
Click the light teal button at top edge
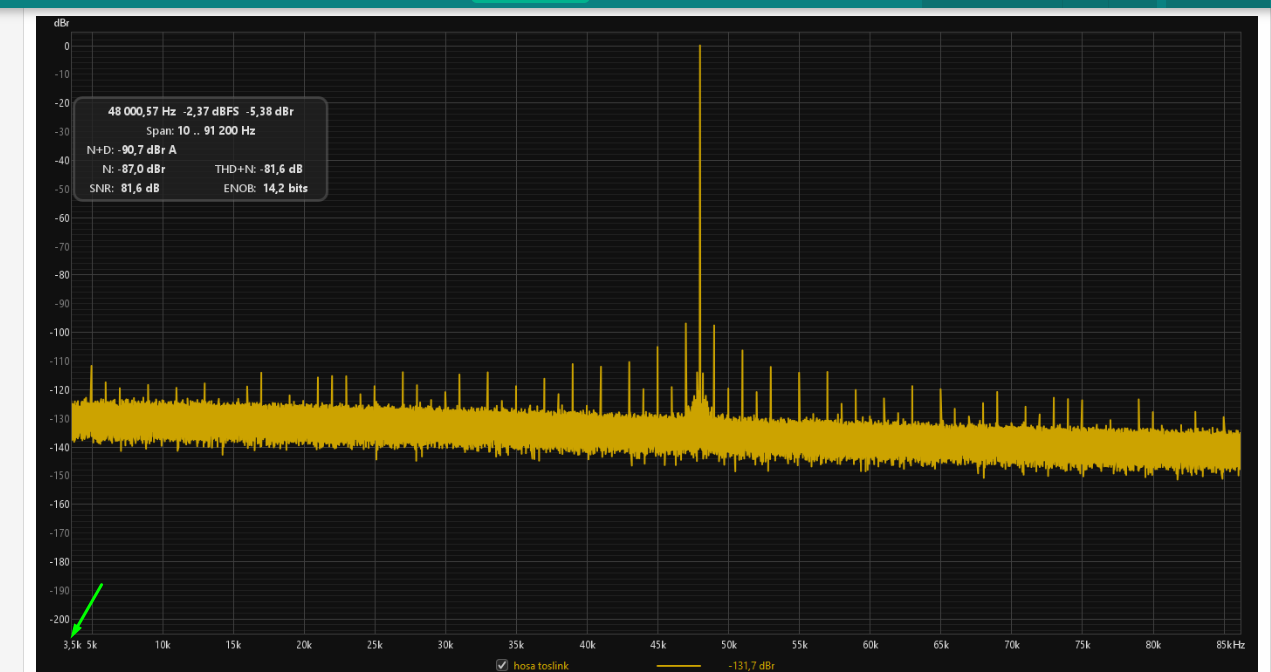tap(530, 1)
